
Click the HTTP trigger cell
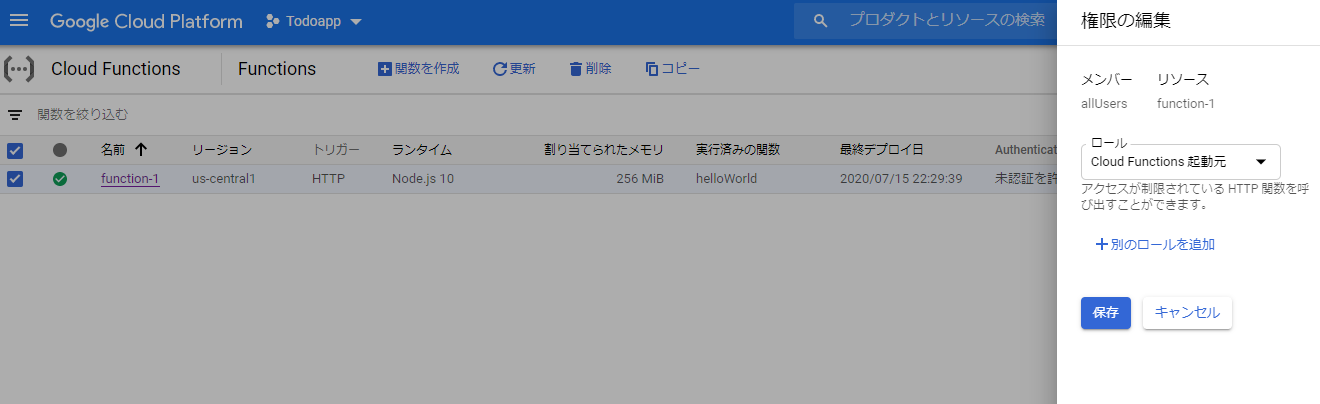tap(328, 179)
